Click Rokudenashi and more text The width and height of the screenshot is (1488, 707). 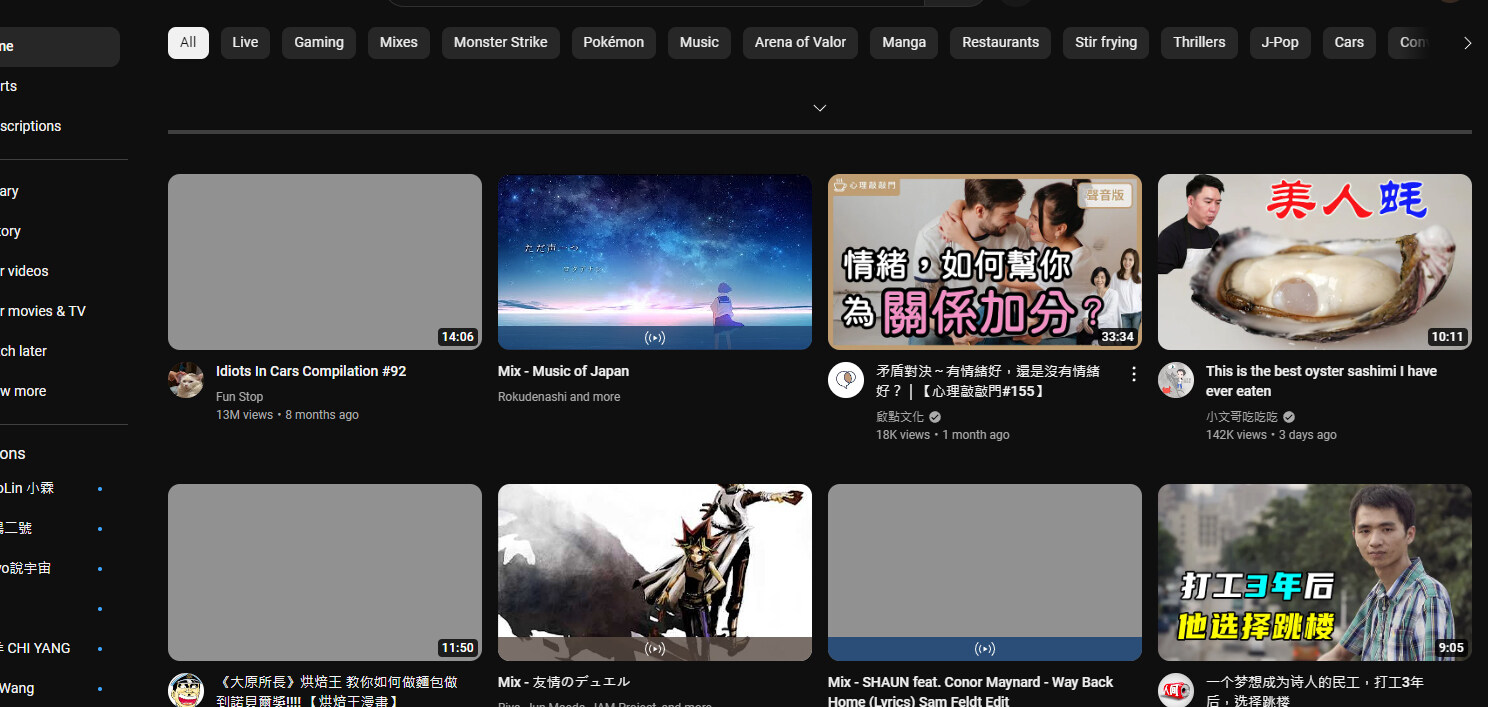(x=559, y=397)
